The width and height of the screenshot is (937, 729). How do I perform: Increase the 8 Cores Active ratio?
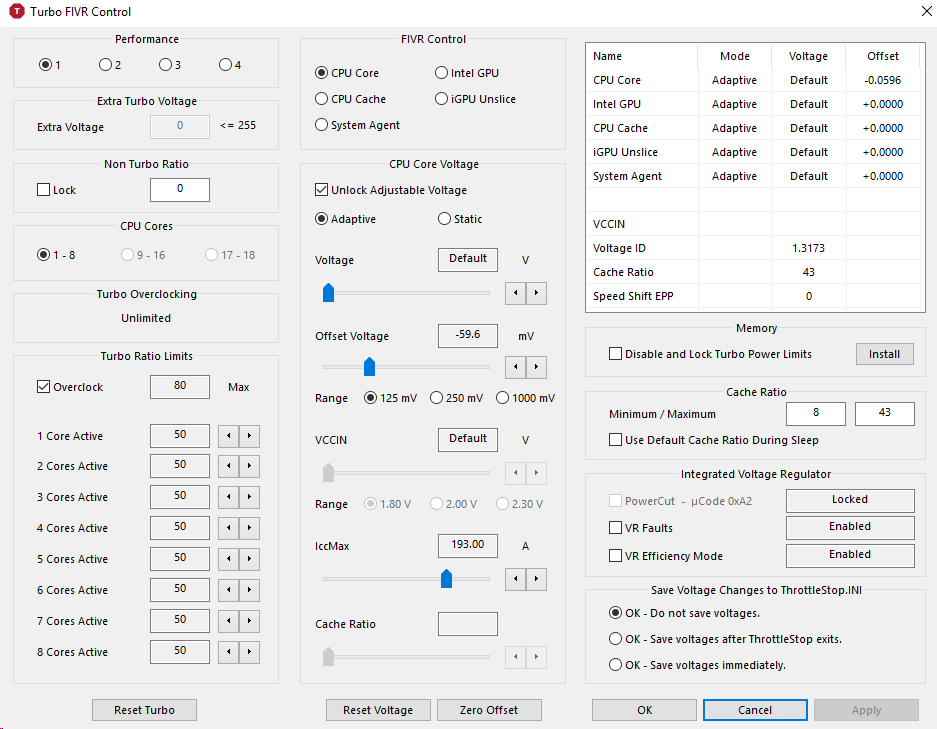pyautogui.click(x=250, y=652)
